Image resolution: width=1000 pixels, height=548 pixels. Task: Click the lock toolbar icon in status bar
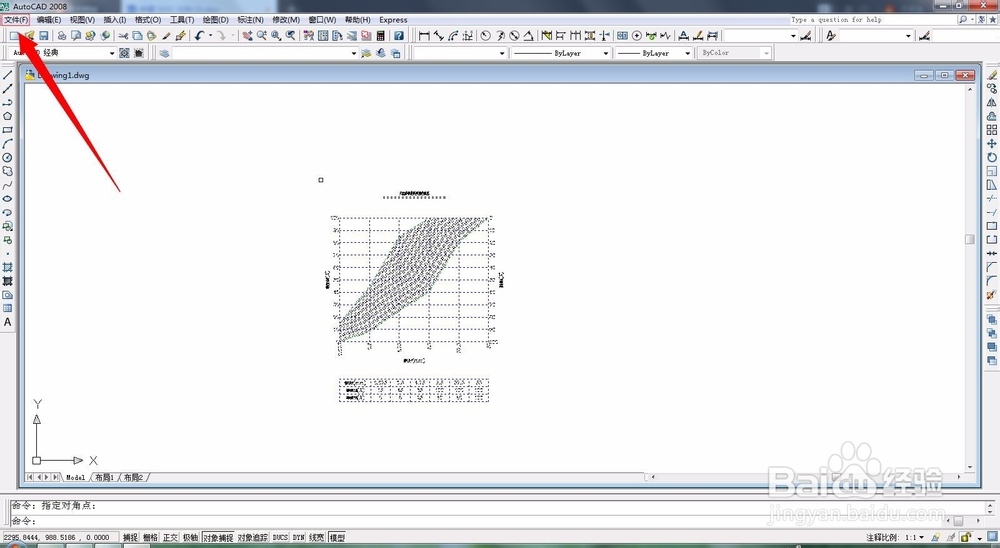pos(966,538)
